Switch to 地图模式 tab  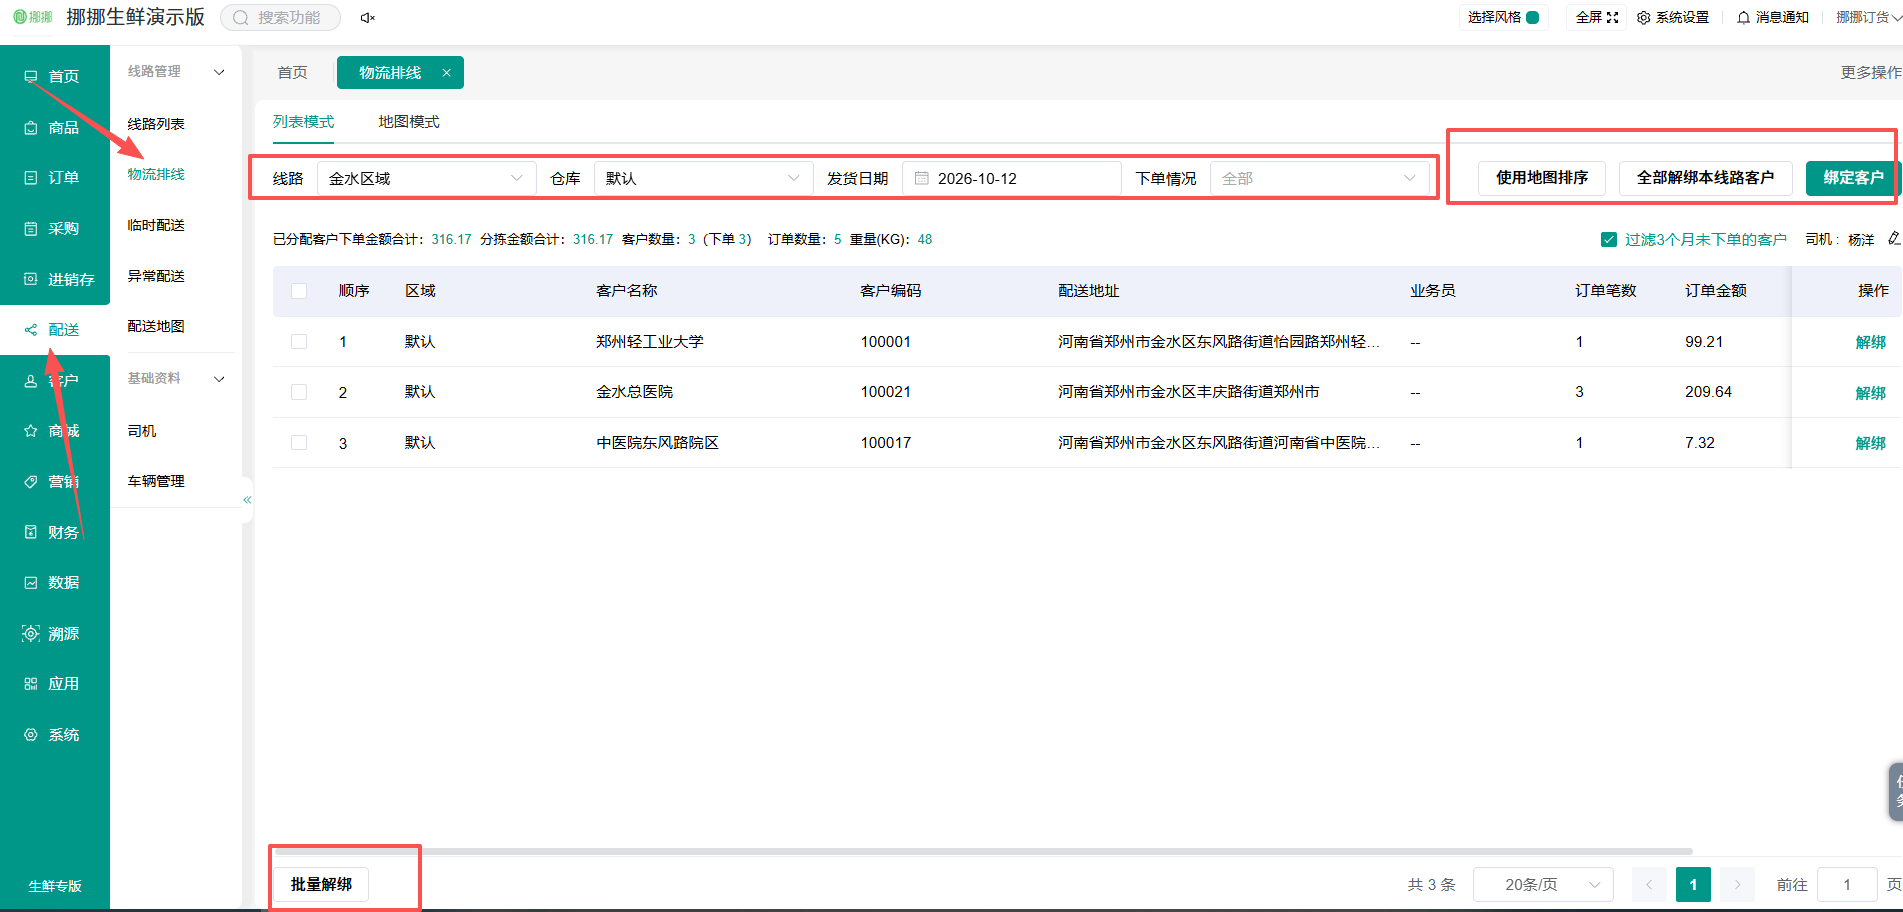click(409, 121)
